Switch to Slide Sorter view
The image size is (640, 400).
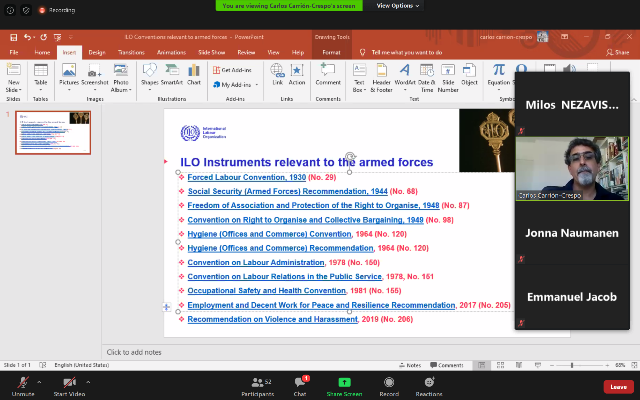coord(500,365)
